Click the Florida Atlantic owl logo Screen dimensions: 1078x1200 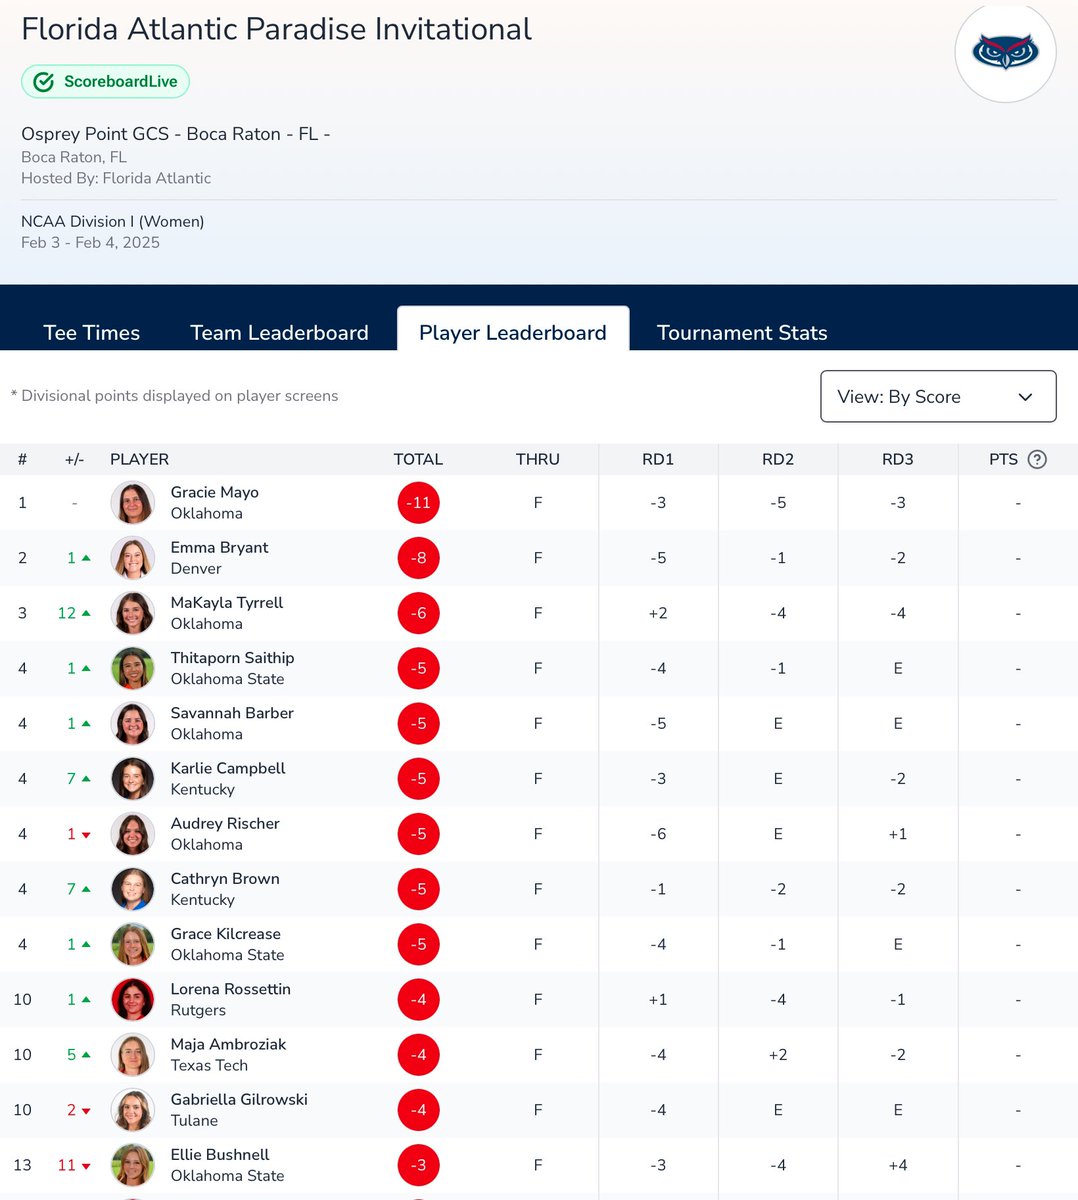pyautogui.click(x=1004, y=51)
